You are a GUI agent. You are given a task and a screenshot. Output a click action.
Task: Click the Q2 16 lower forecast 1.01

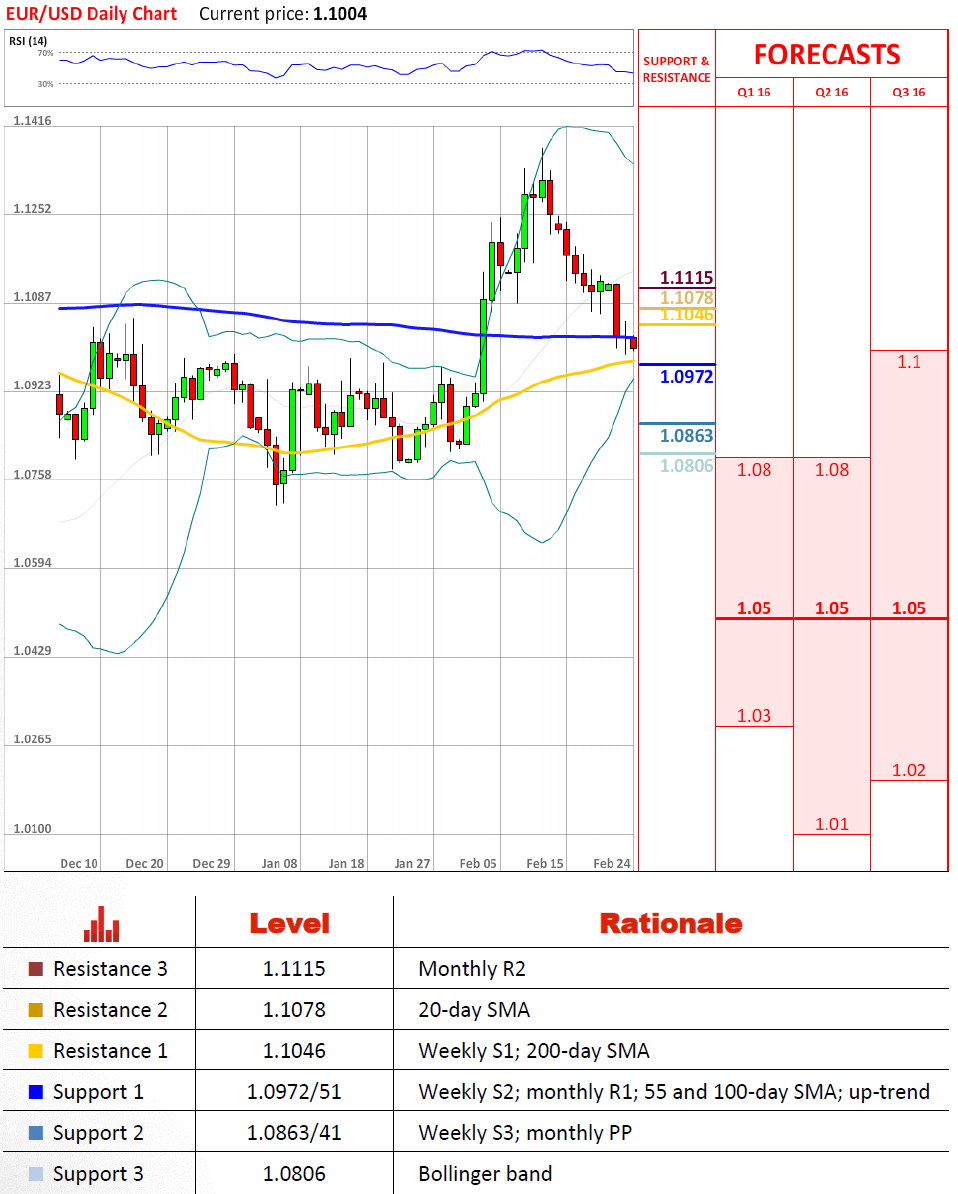pyautogui.click(x=832, y=824)
